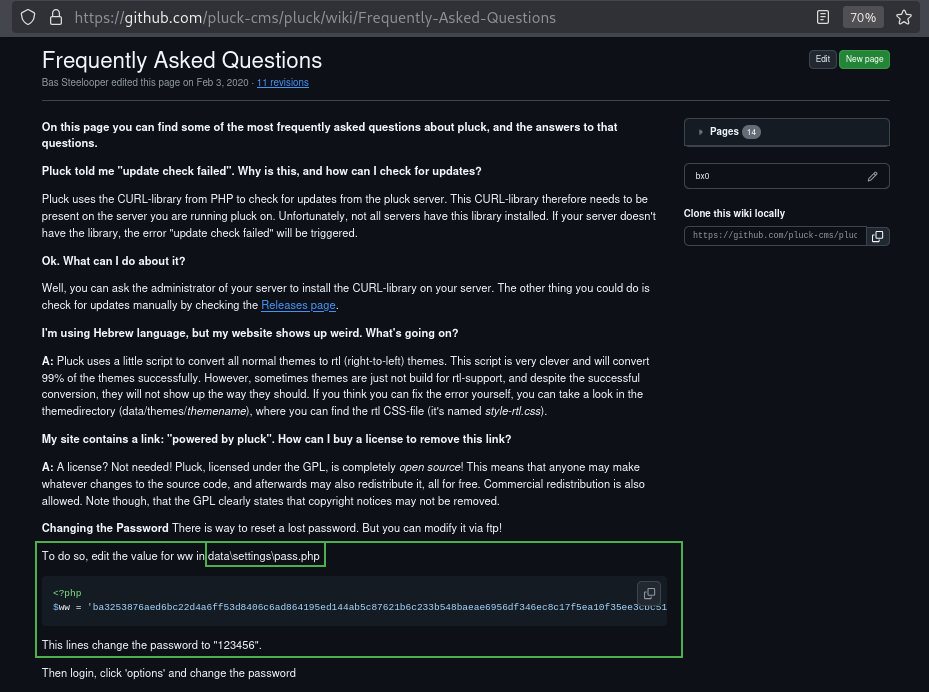Click the site security padlock icon
This screenshot has height=692, width=929.
[56, 17]
